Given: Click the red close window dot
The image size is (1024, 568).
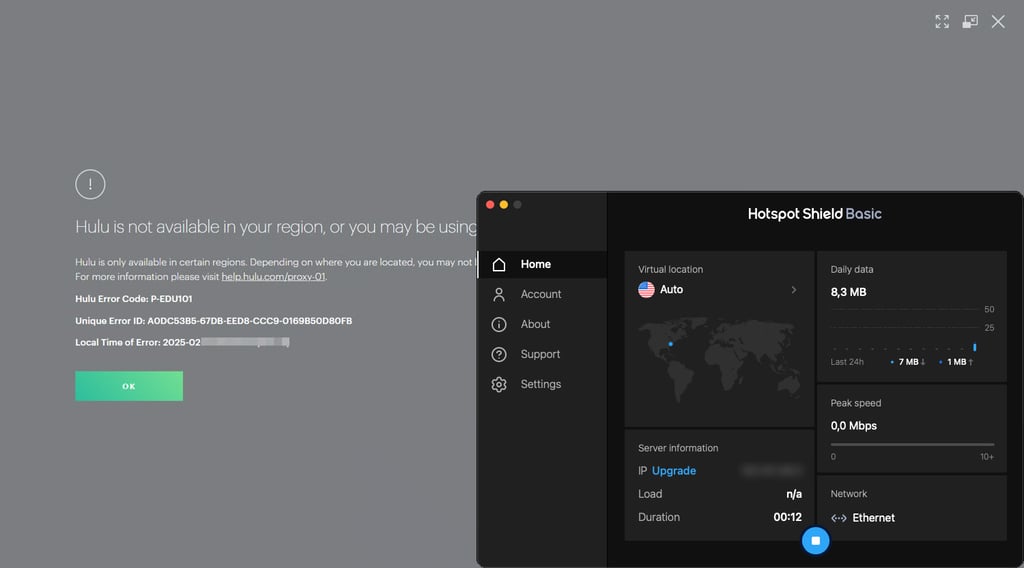Looking at the screenshot, I should pos(490,204).
